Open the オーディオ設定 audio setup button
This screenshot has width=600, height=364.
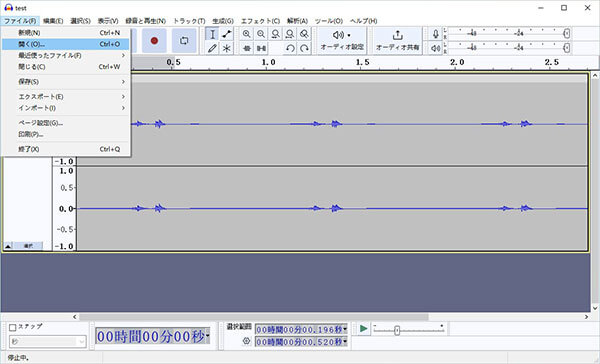(342, 41)
